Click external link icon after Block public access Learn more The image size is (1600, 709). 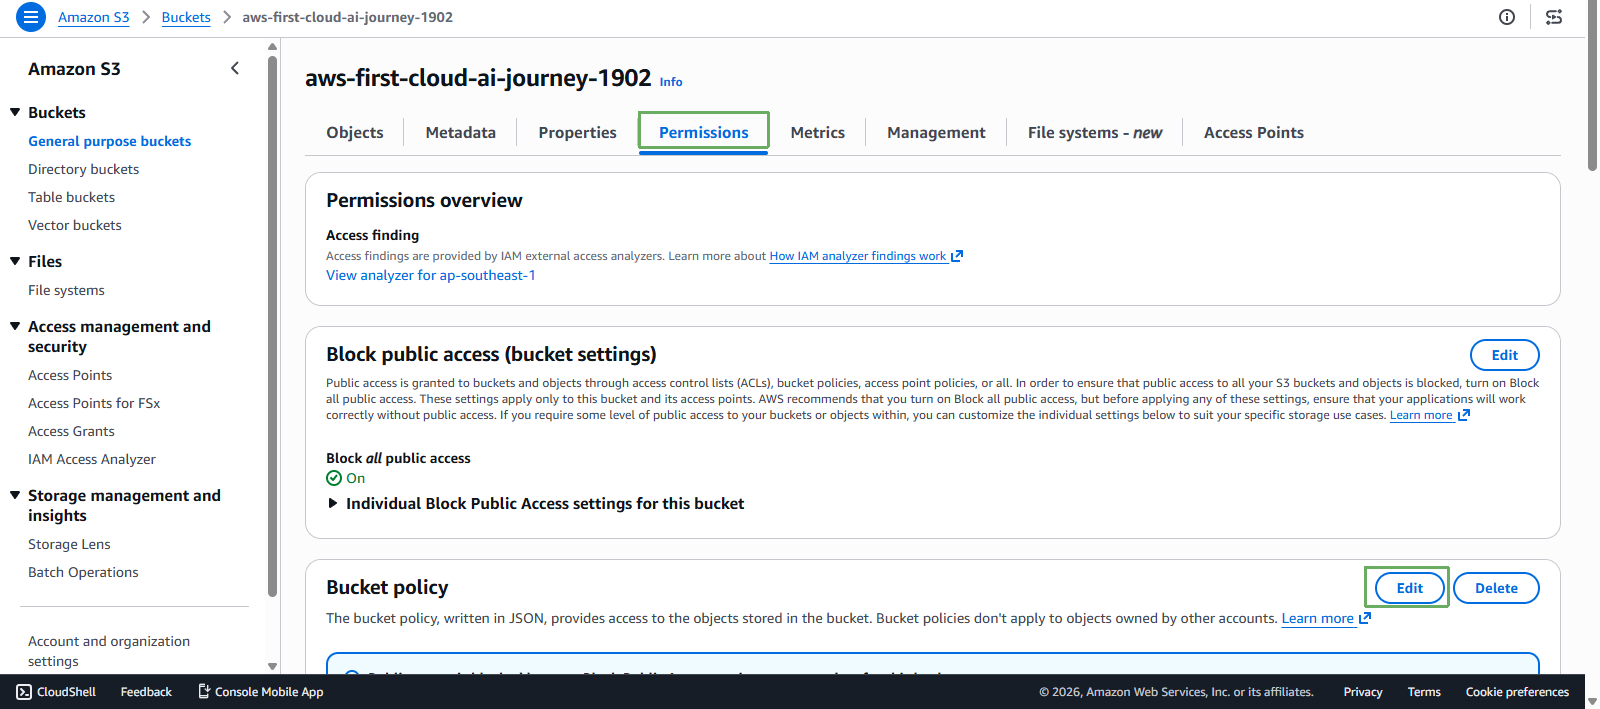click(1464, 415)
